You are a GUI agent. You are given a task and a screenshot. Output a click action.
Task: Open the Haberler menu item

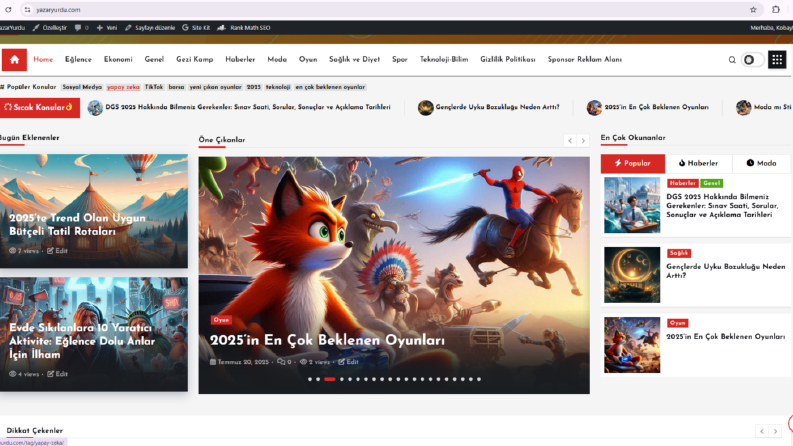point(240,60)
